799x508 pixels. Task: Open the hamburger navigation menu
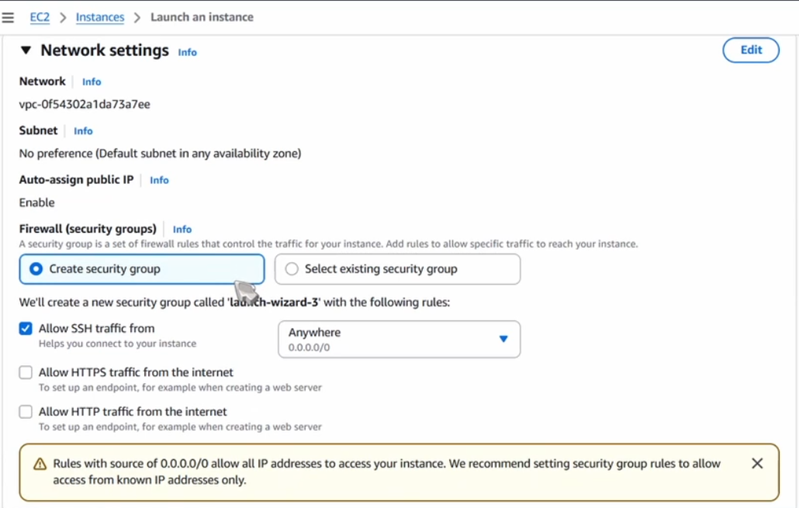[x=9, y=17]
